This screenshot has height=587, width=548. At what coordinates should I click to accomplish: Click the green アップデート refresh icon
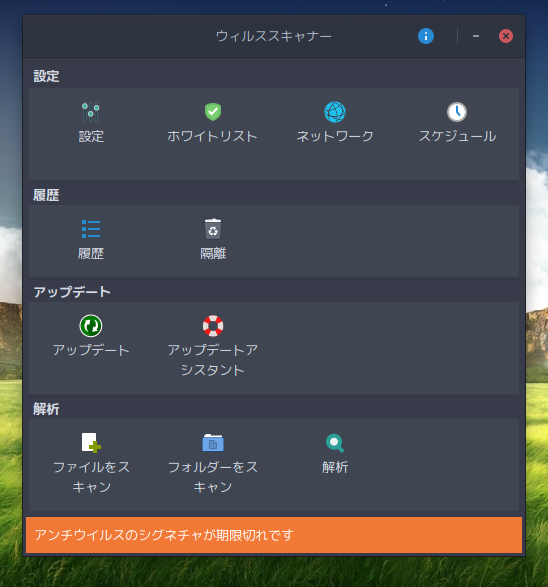pyautogui.click(x=91, y=326)
